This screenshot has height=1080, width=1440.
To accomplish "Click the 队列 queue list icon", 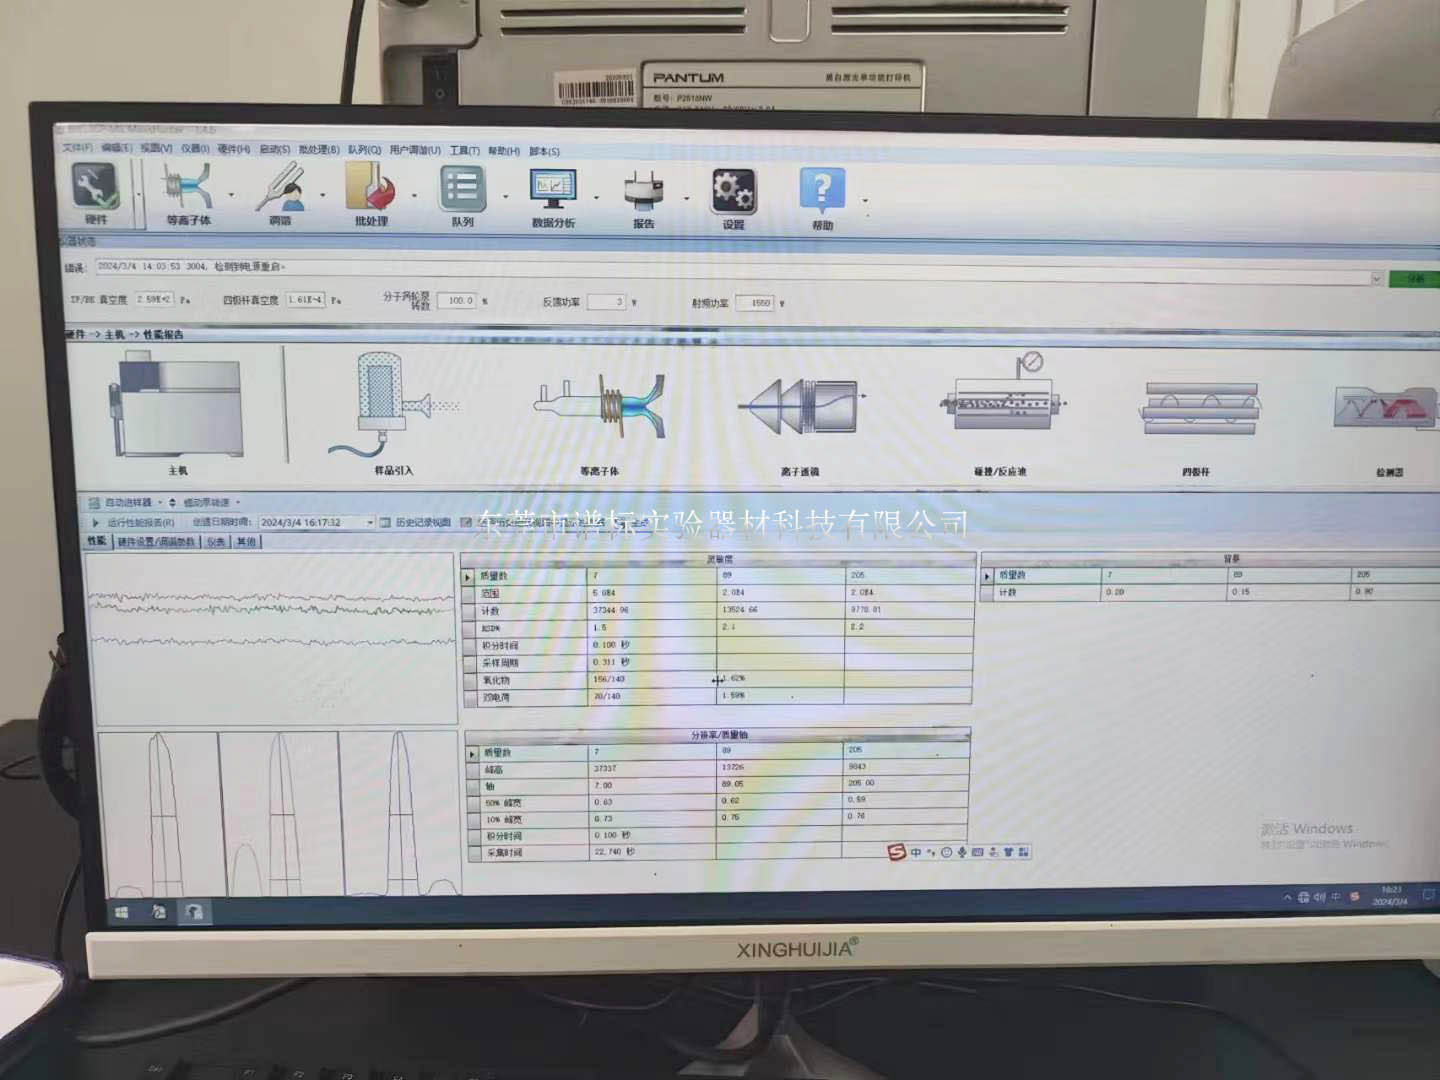I will tap(462, 191).
